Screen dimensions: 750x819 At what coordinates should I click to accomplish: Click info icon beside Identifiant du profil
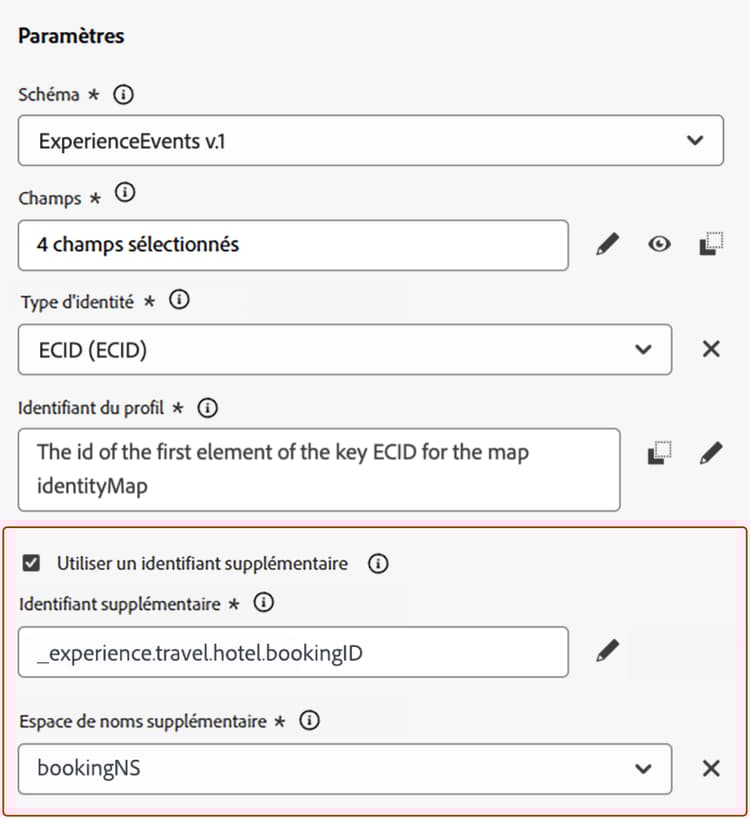pyautogui.click(x=208, y=407)
